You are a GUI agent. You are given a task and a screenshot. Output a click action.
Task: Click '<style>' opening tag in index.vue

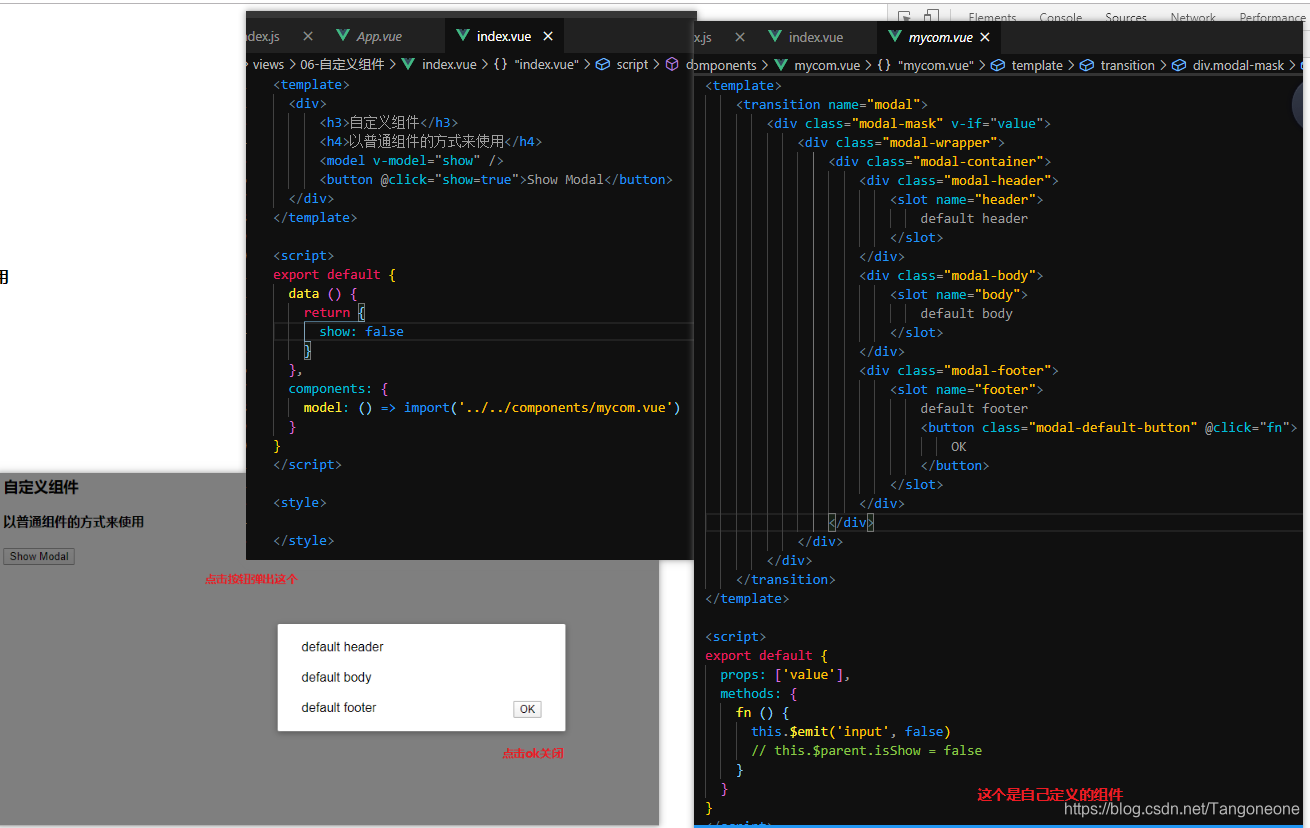tap(300, 502)
